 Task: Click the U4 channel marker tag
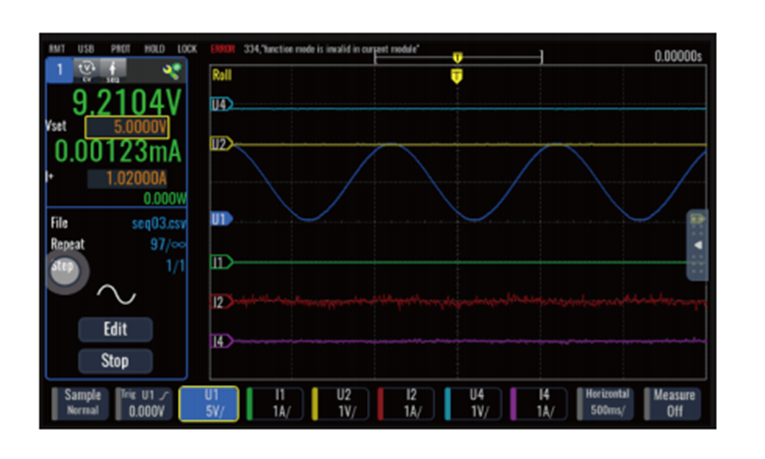coord(221,104)
